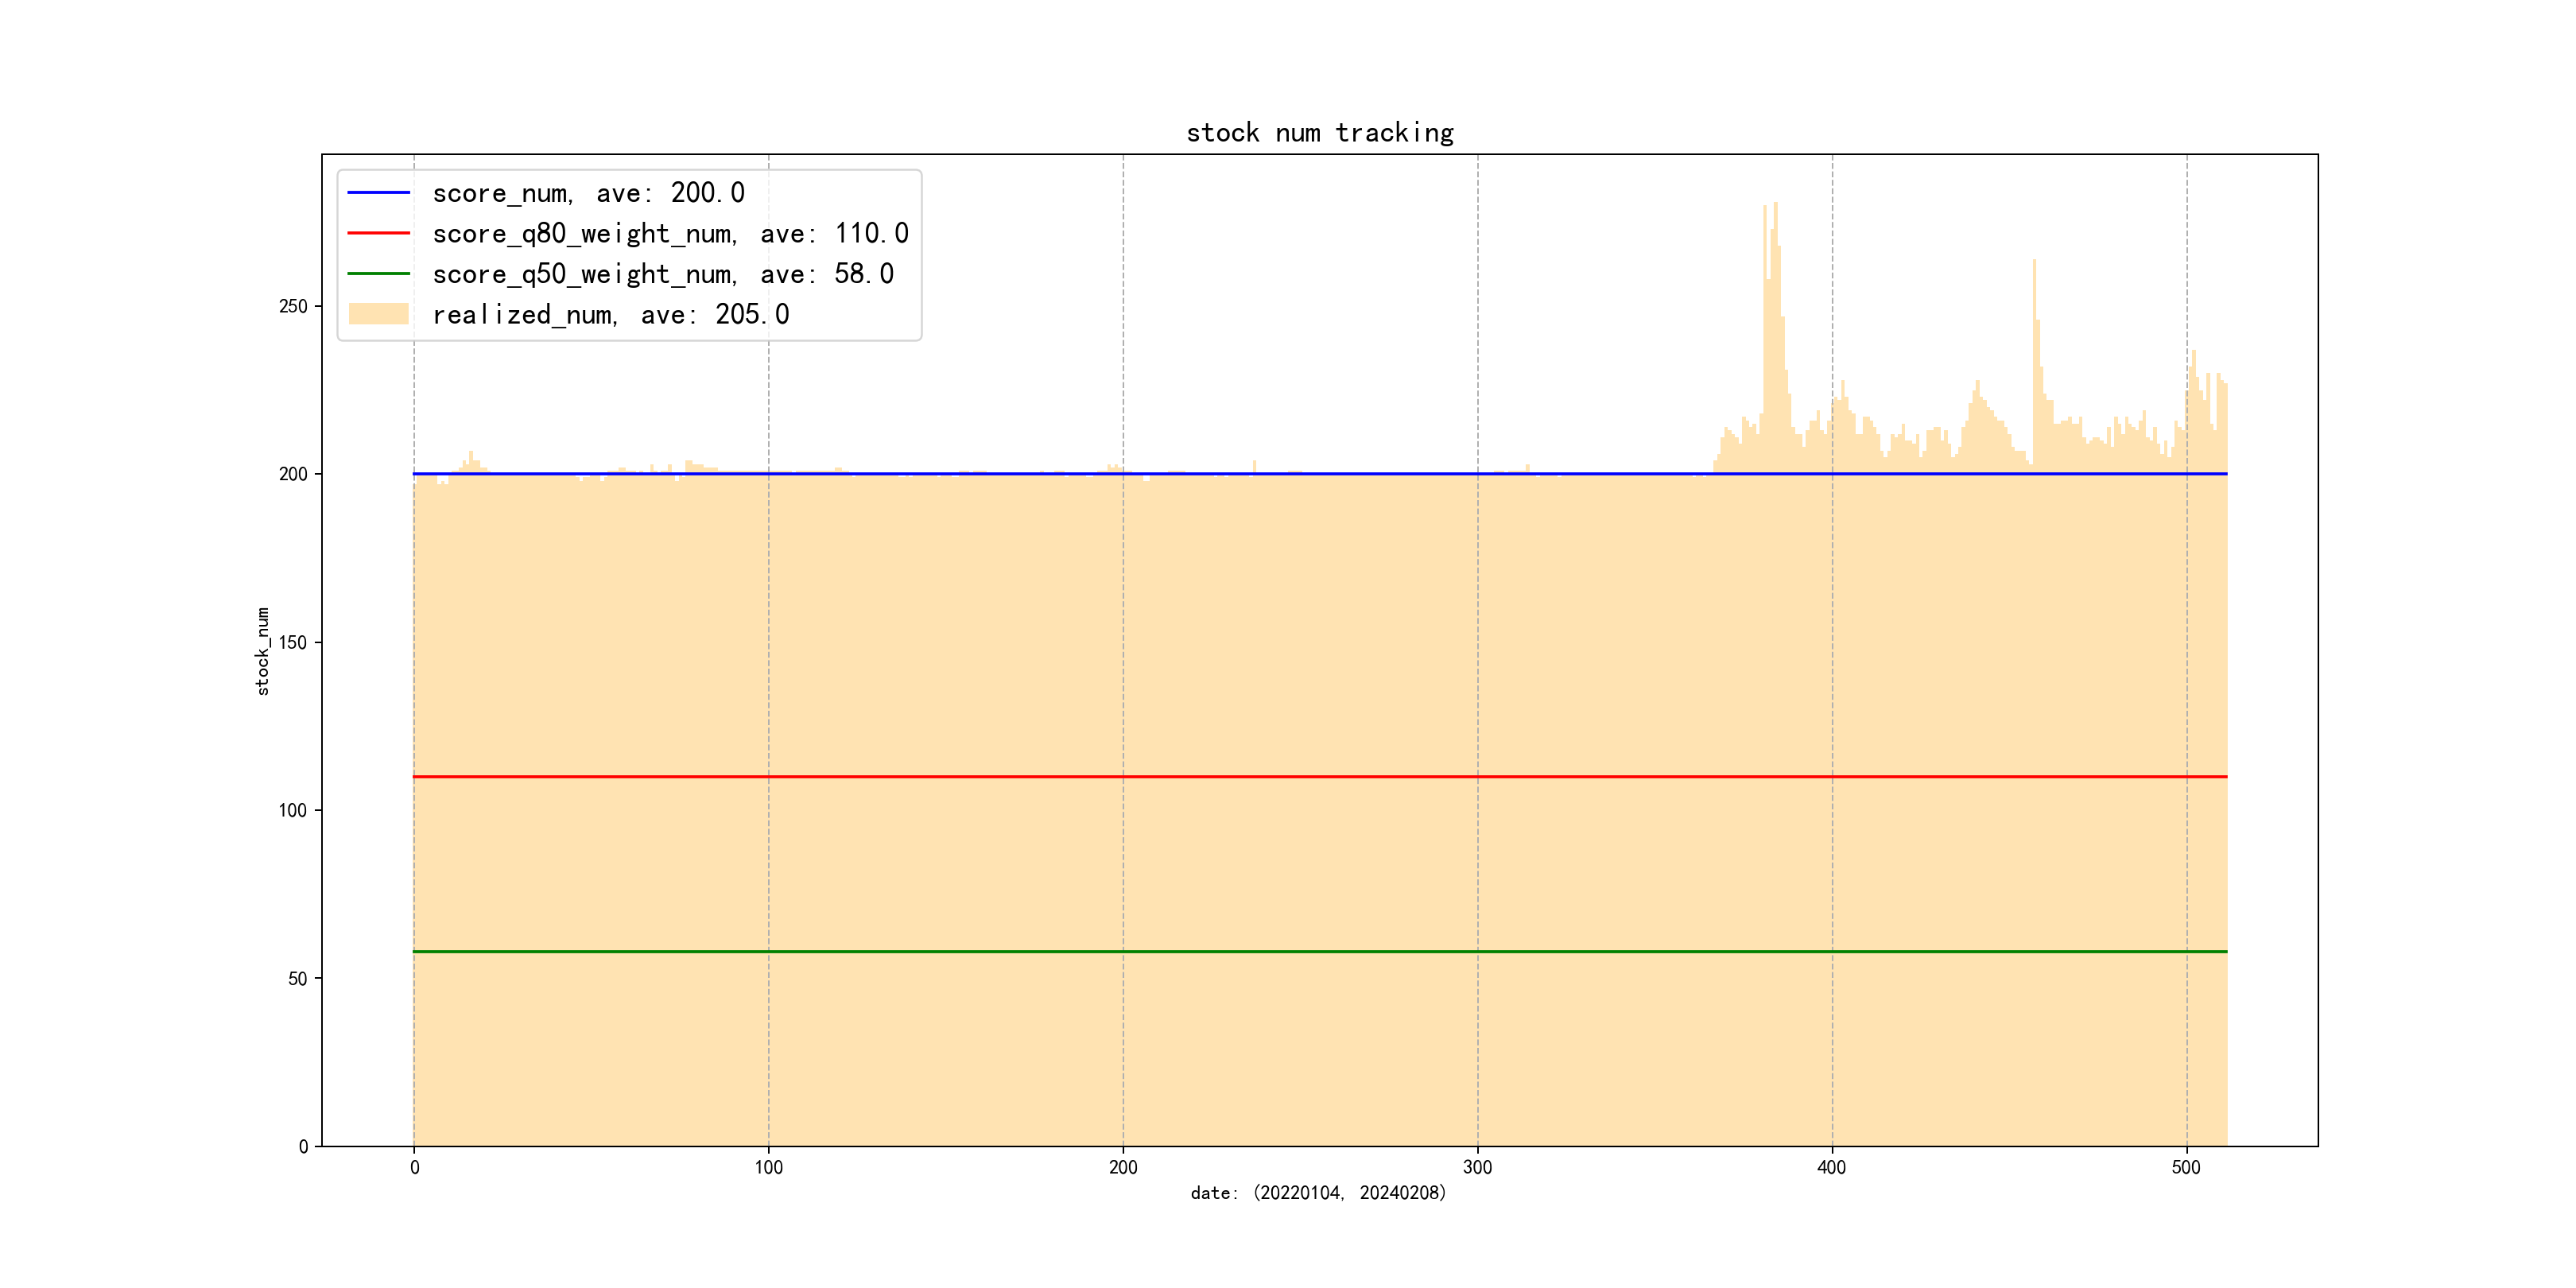Click the stock_num y-axis label
The height and width of the screenshot is (1288, 2576).
[x=263, y=651]
